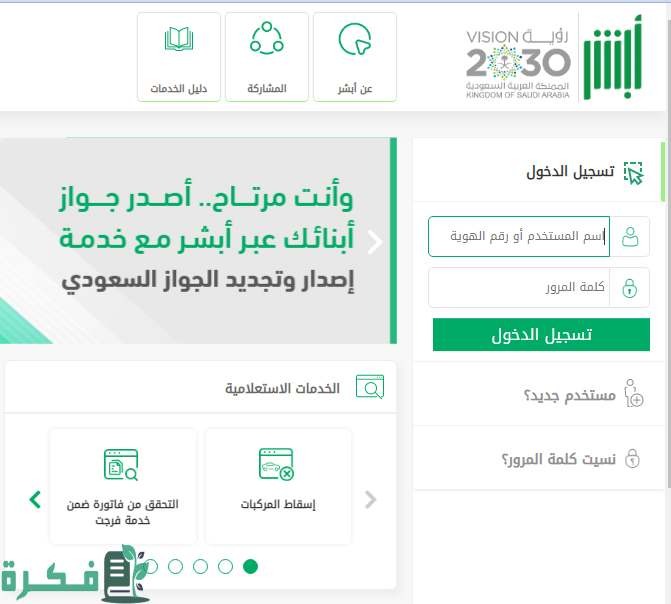Image resolution: width=671 pixels, height=604 pixels.
Task: Click the user icon beside username field
Action: [630, 237]
